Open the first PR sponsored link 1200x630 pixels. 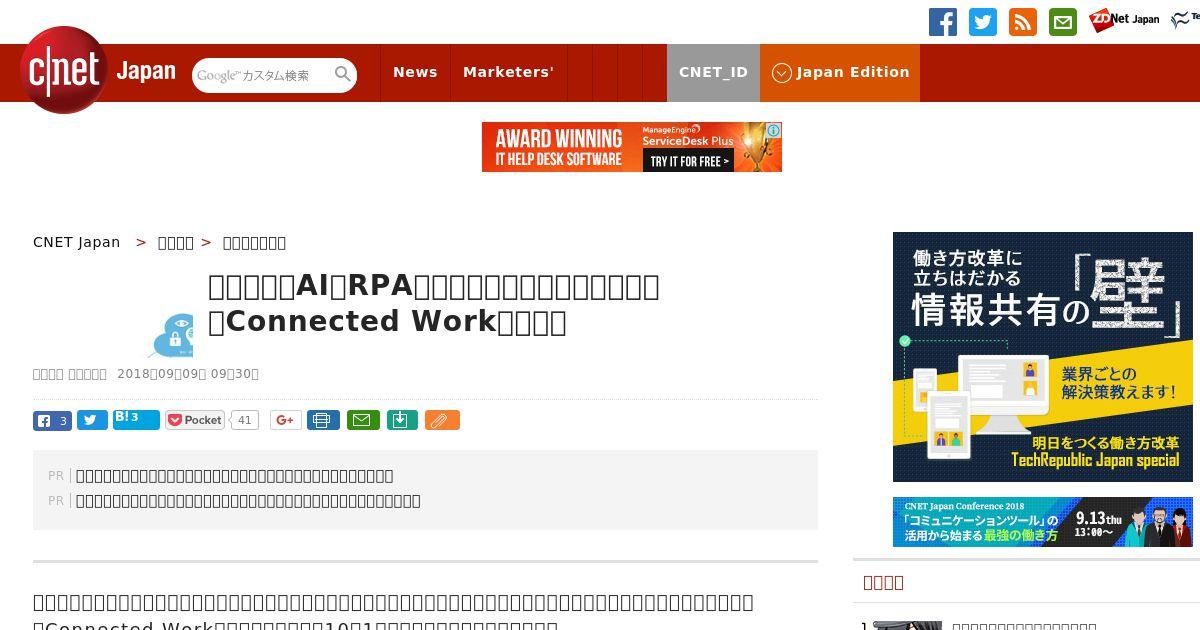pyautogui.click(x=235, y=475)
